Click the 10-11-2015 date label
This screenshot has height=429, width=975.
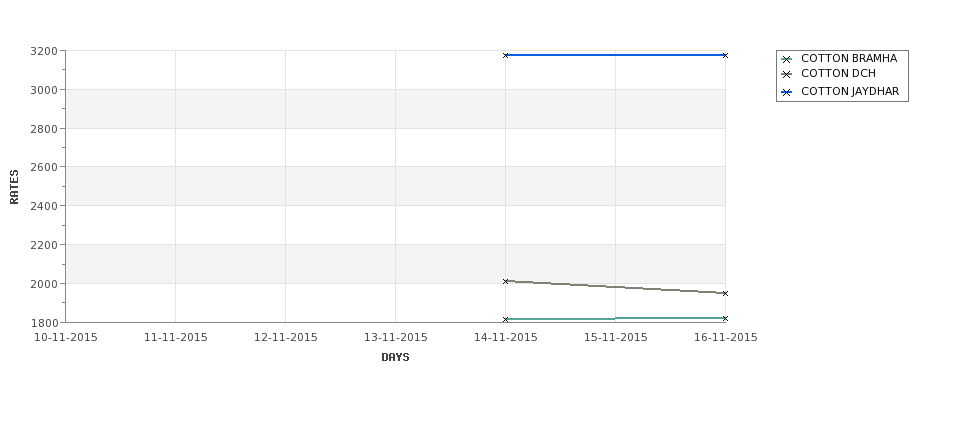(x=66, y=338)
